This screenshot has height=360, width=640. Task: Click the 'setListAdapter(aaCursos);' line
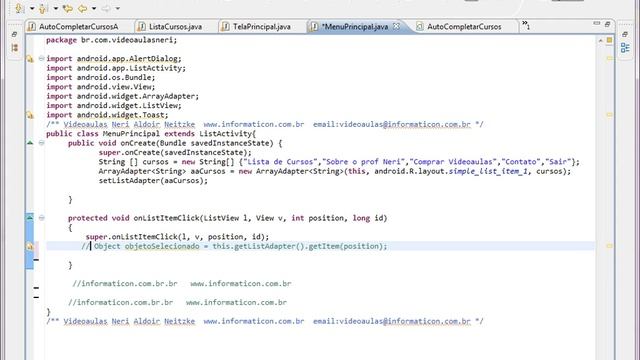[x=153, y=181]
